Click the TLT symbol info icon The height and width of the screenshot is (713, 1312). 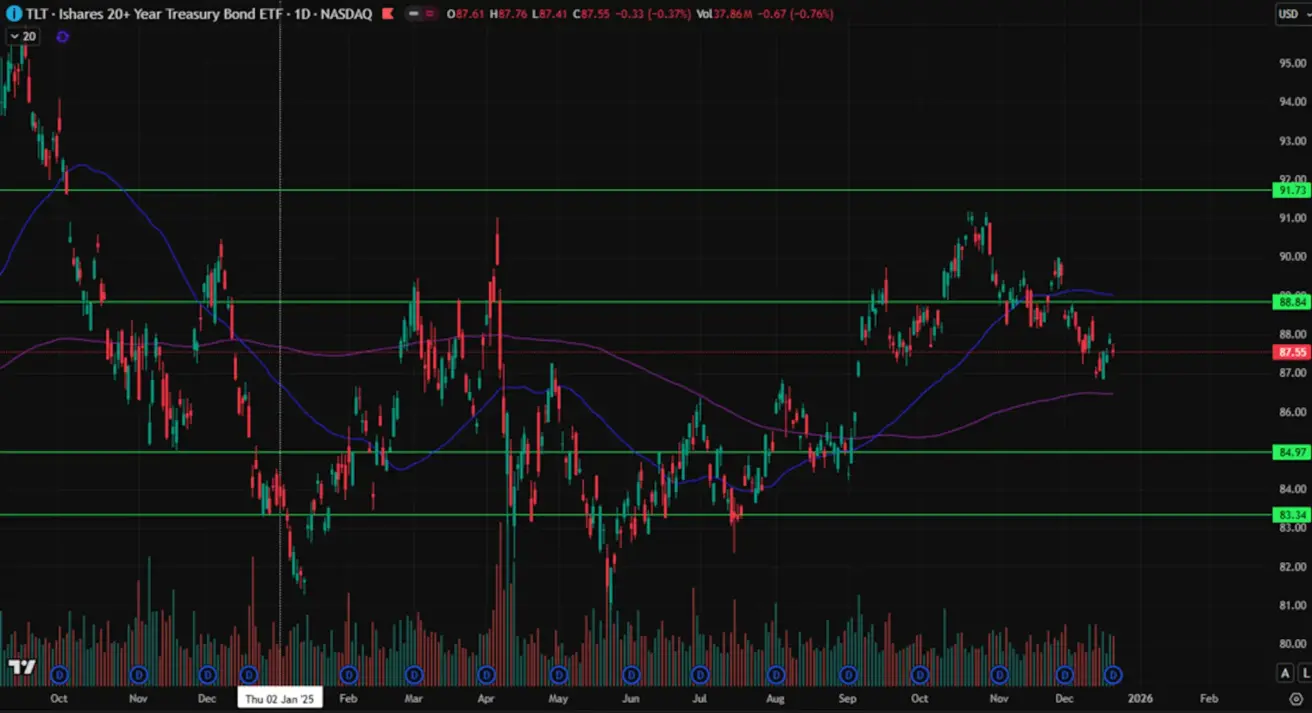click(14, 14)
